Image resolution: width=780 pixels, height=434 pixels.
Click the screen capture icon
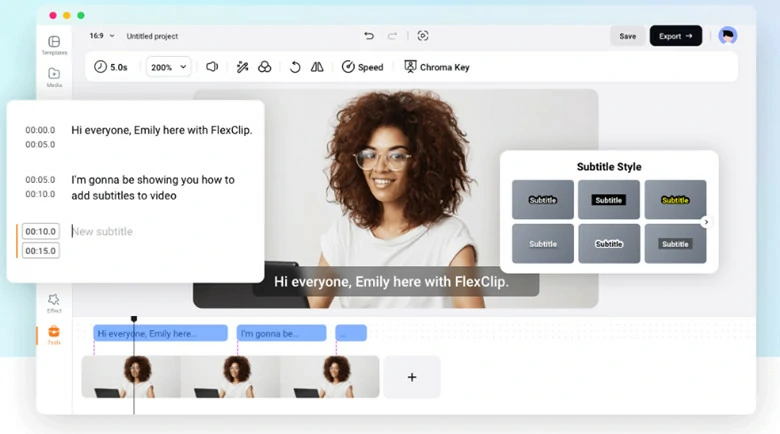[423, 36]
